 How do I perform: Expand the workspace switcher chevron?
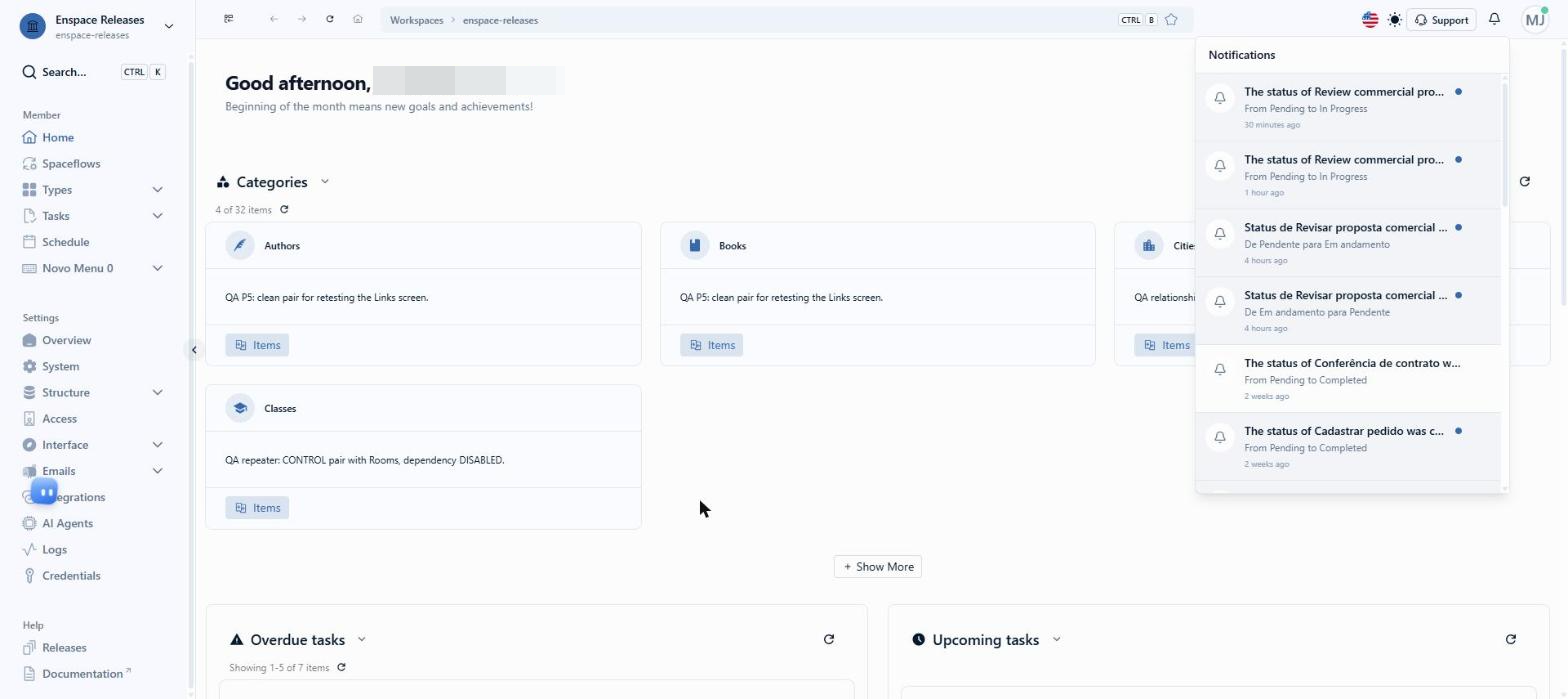pyautogui.click(x=169, y=27)
